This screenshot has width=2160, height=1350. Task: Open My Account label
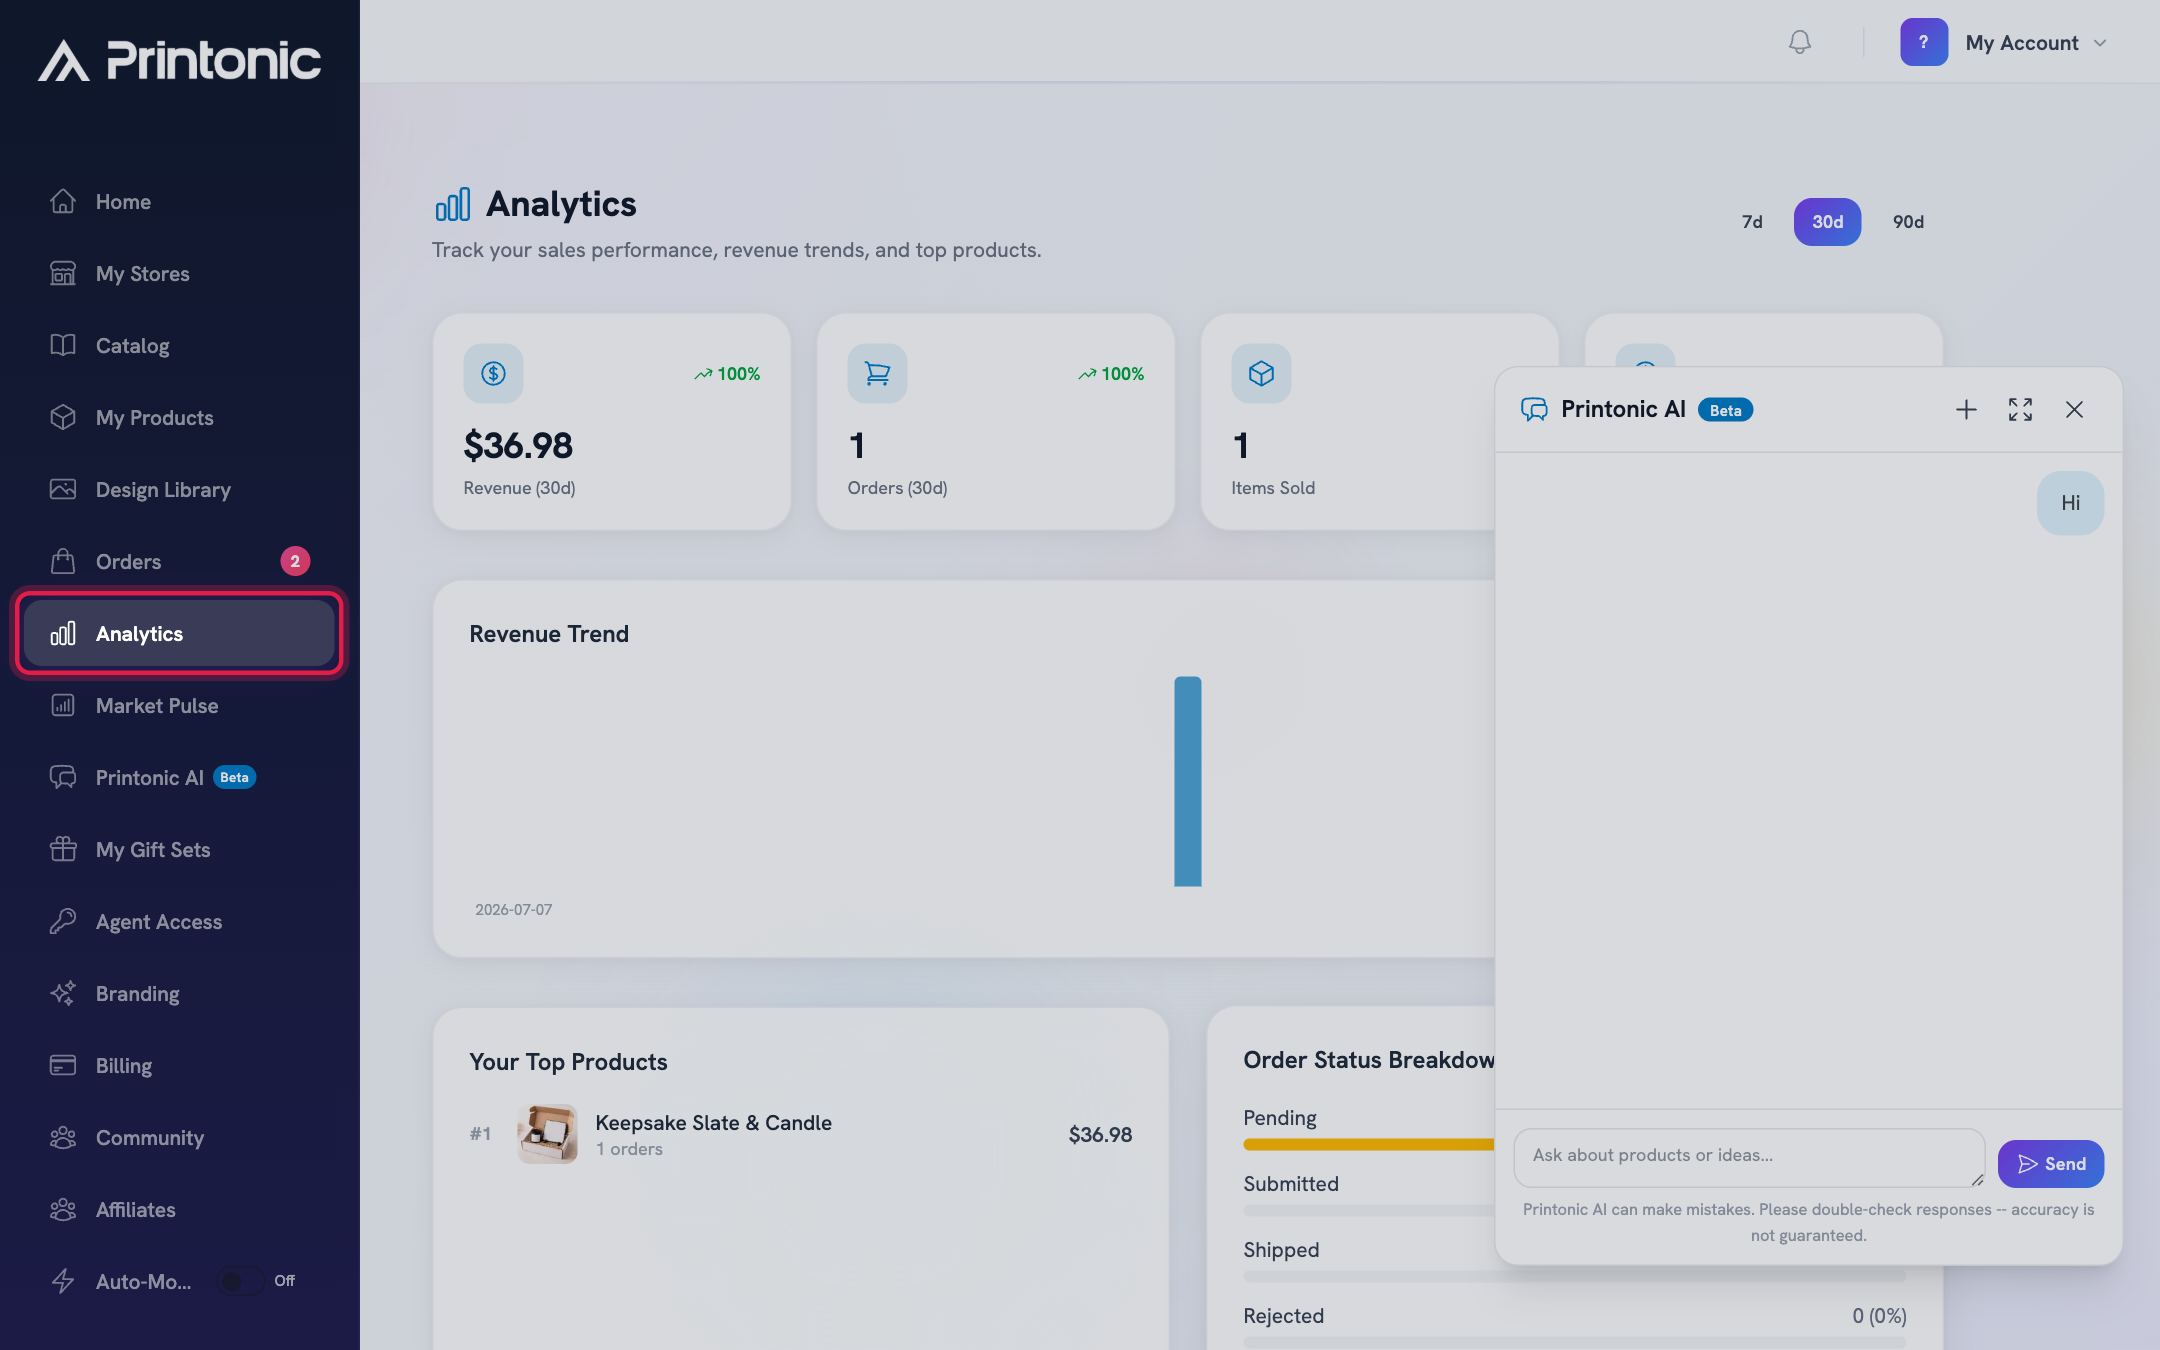click(2022, 43)
